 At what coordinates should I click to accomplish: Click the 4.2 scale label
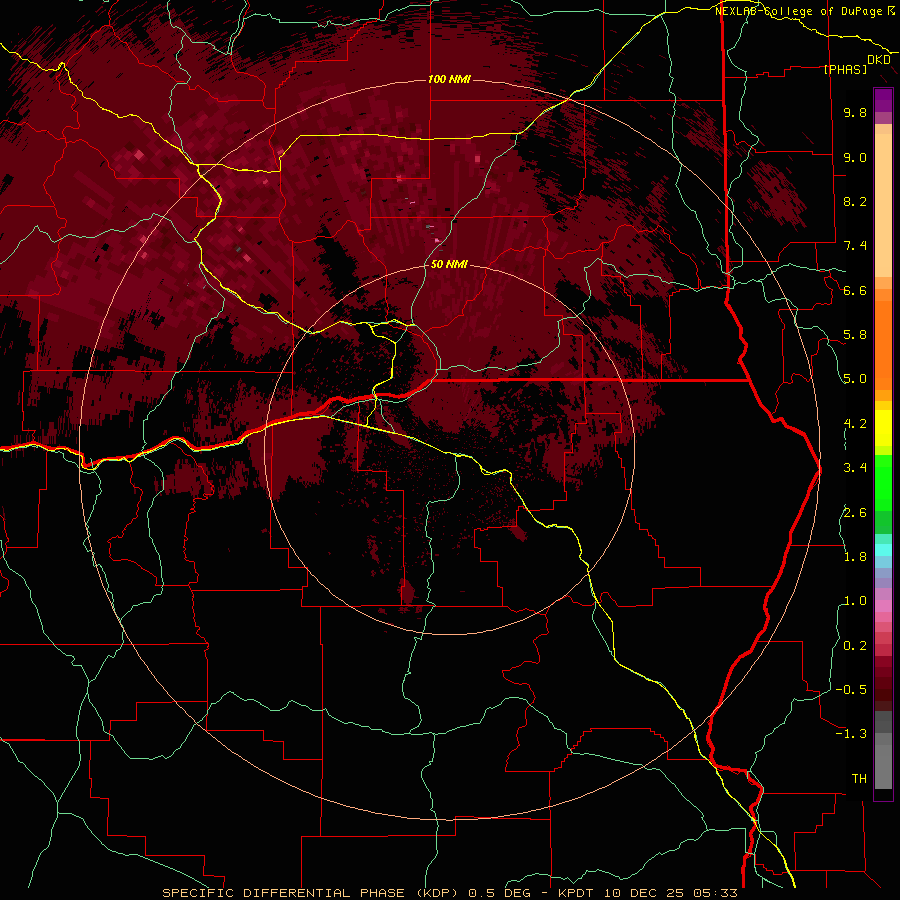coord(855,424)
